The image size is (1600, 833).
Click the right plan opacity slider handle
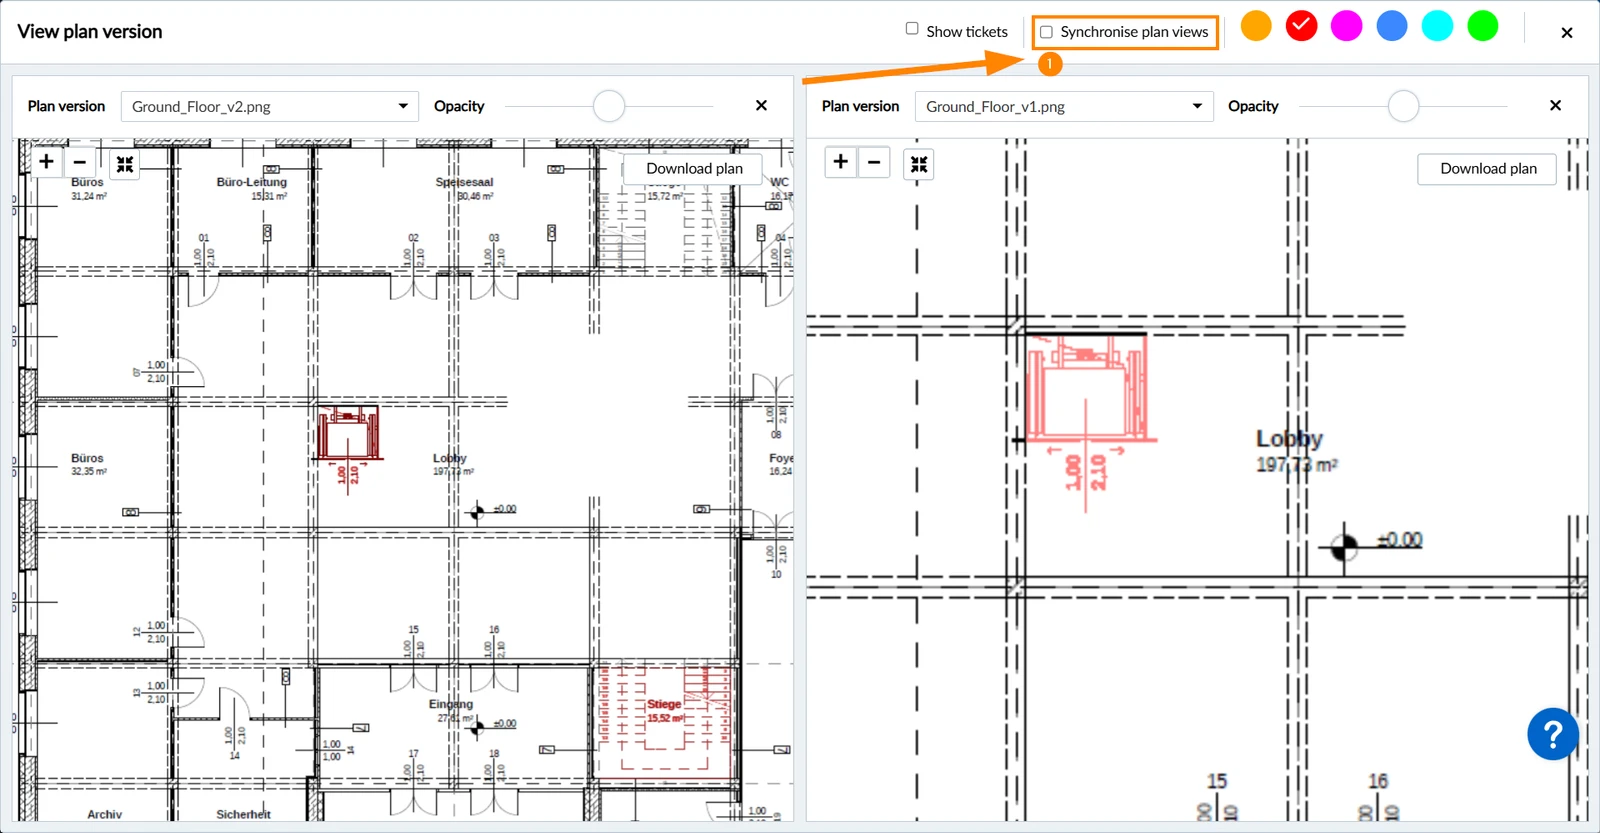(1403, 105)
